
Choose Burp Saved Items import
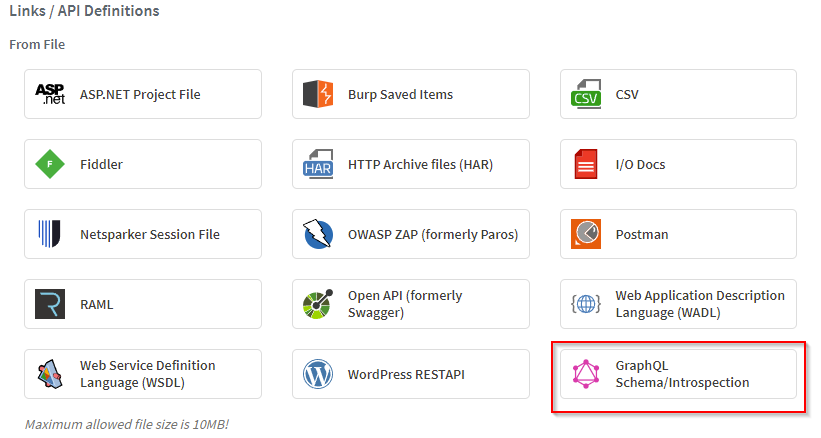click(411, 94)
